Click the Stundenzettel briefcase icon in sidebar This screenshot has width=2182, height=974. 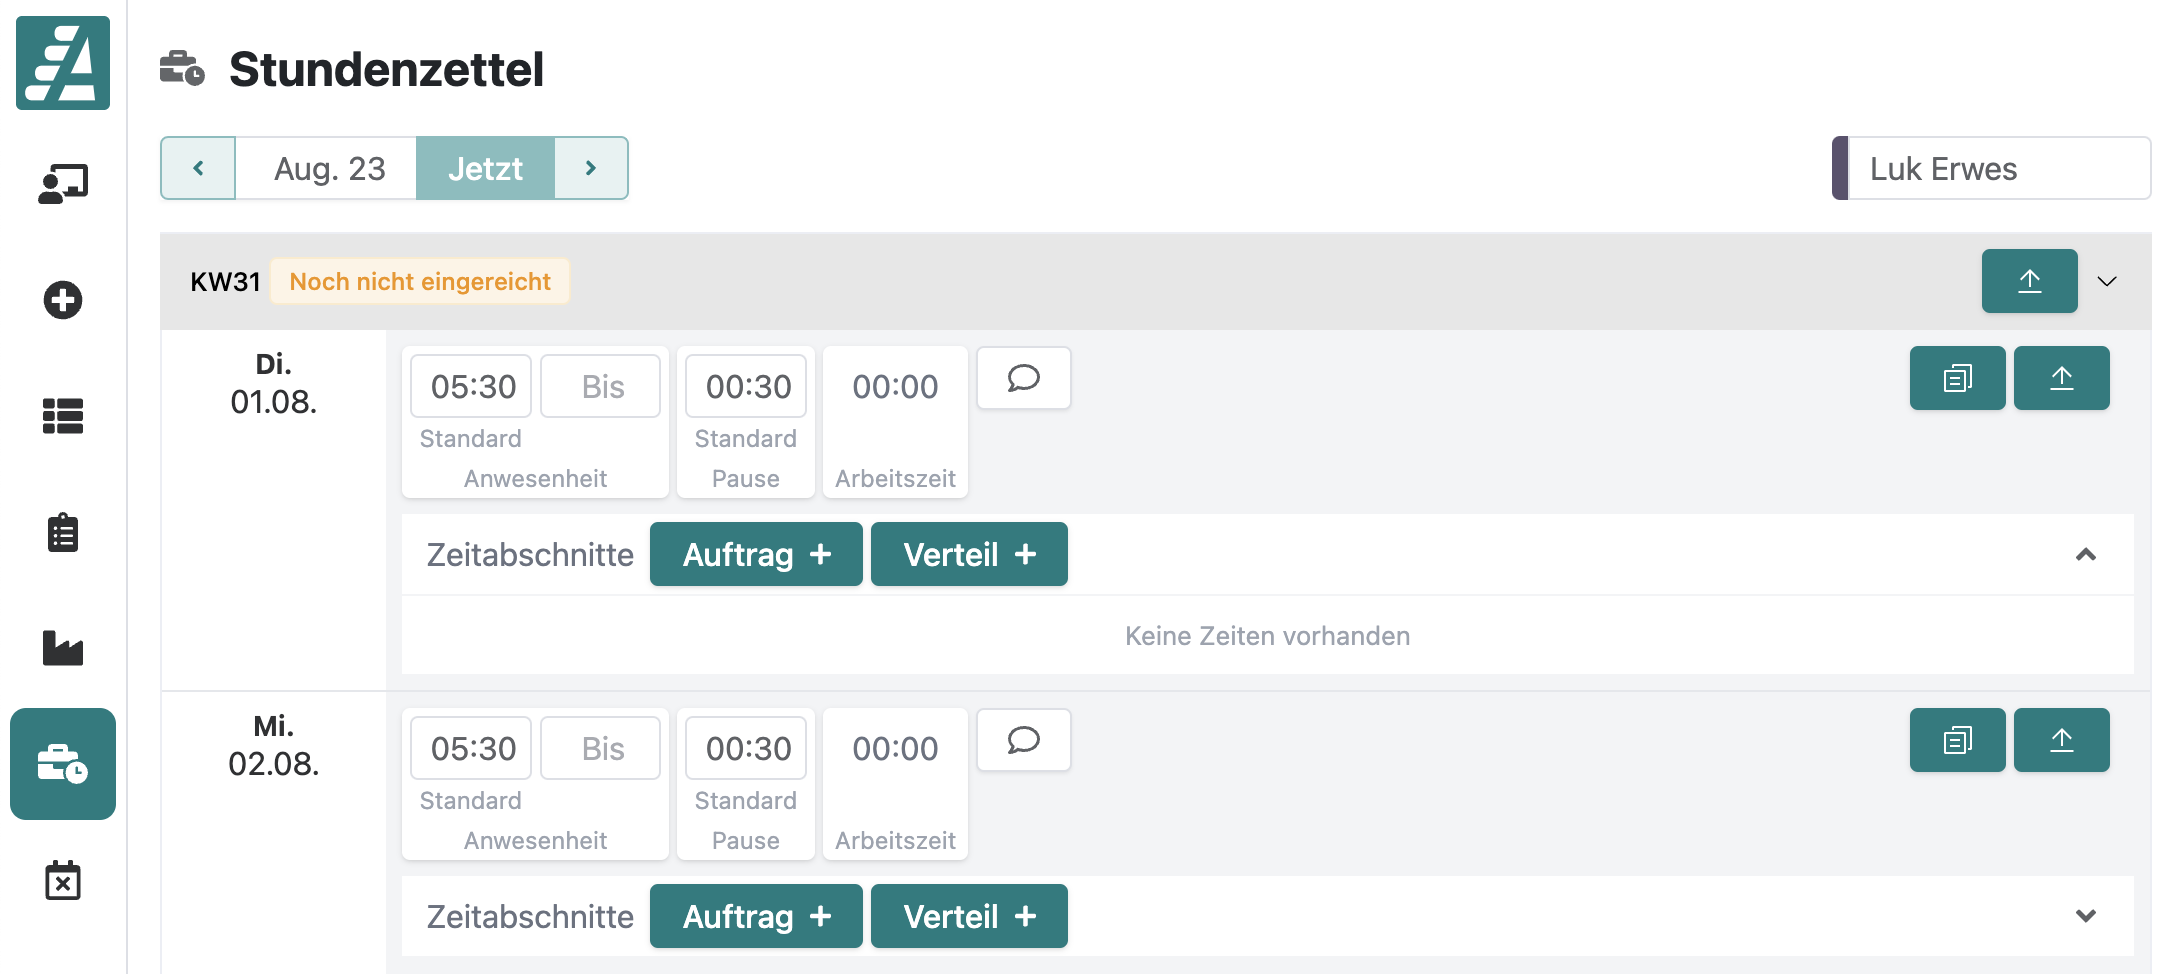63,765
